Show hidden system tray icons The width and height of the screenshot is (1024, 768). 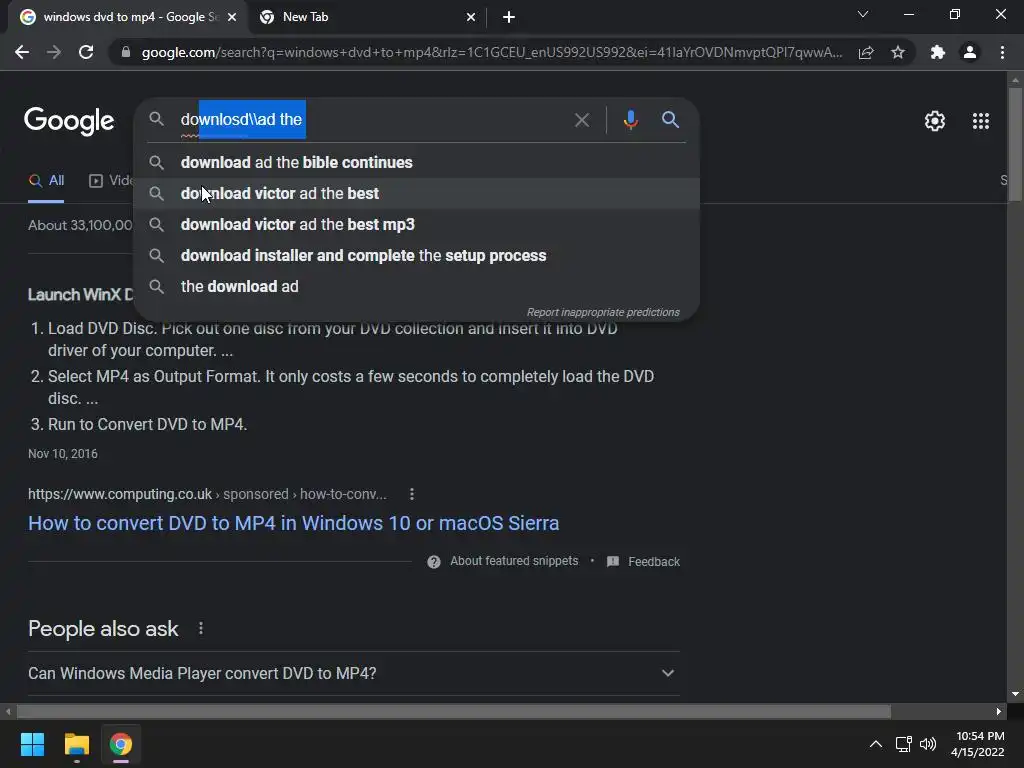[876, 744]
